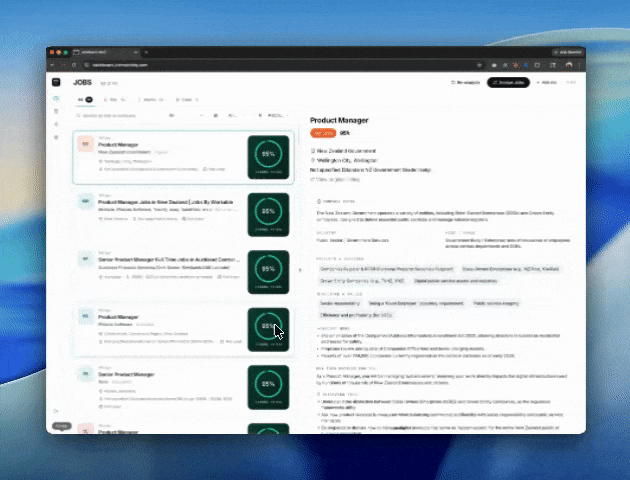Click the faint text button right of Add Job
This screenshot has width=630, height=480.
pyautogui.click(x=571, y=82)
